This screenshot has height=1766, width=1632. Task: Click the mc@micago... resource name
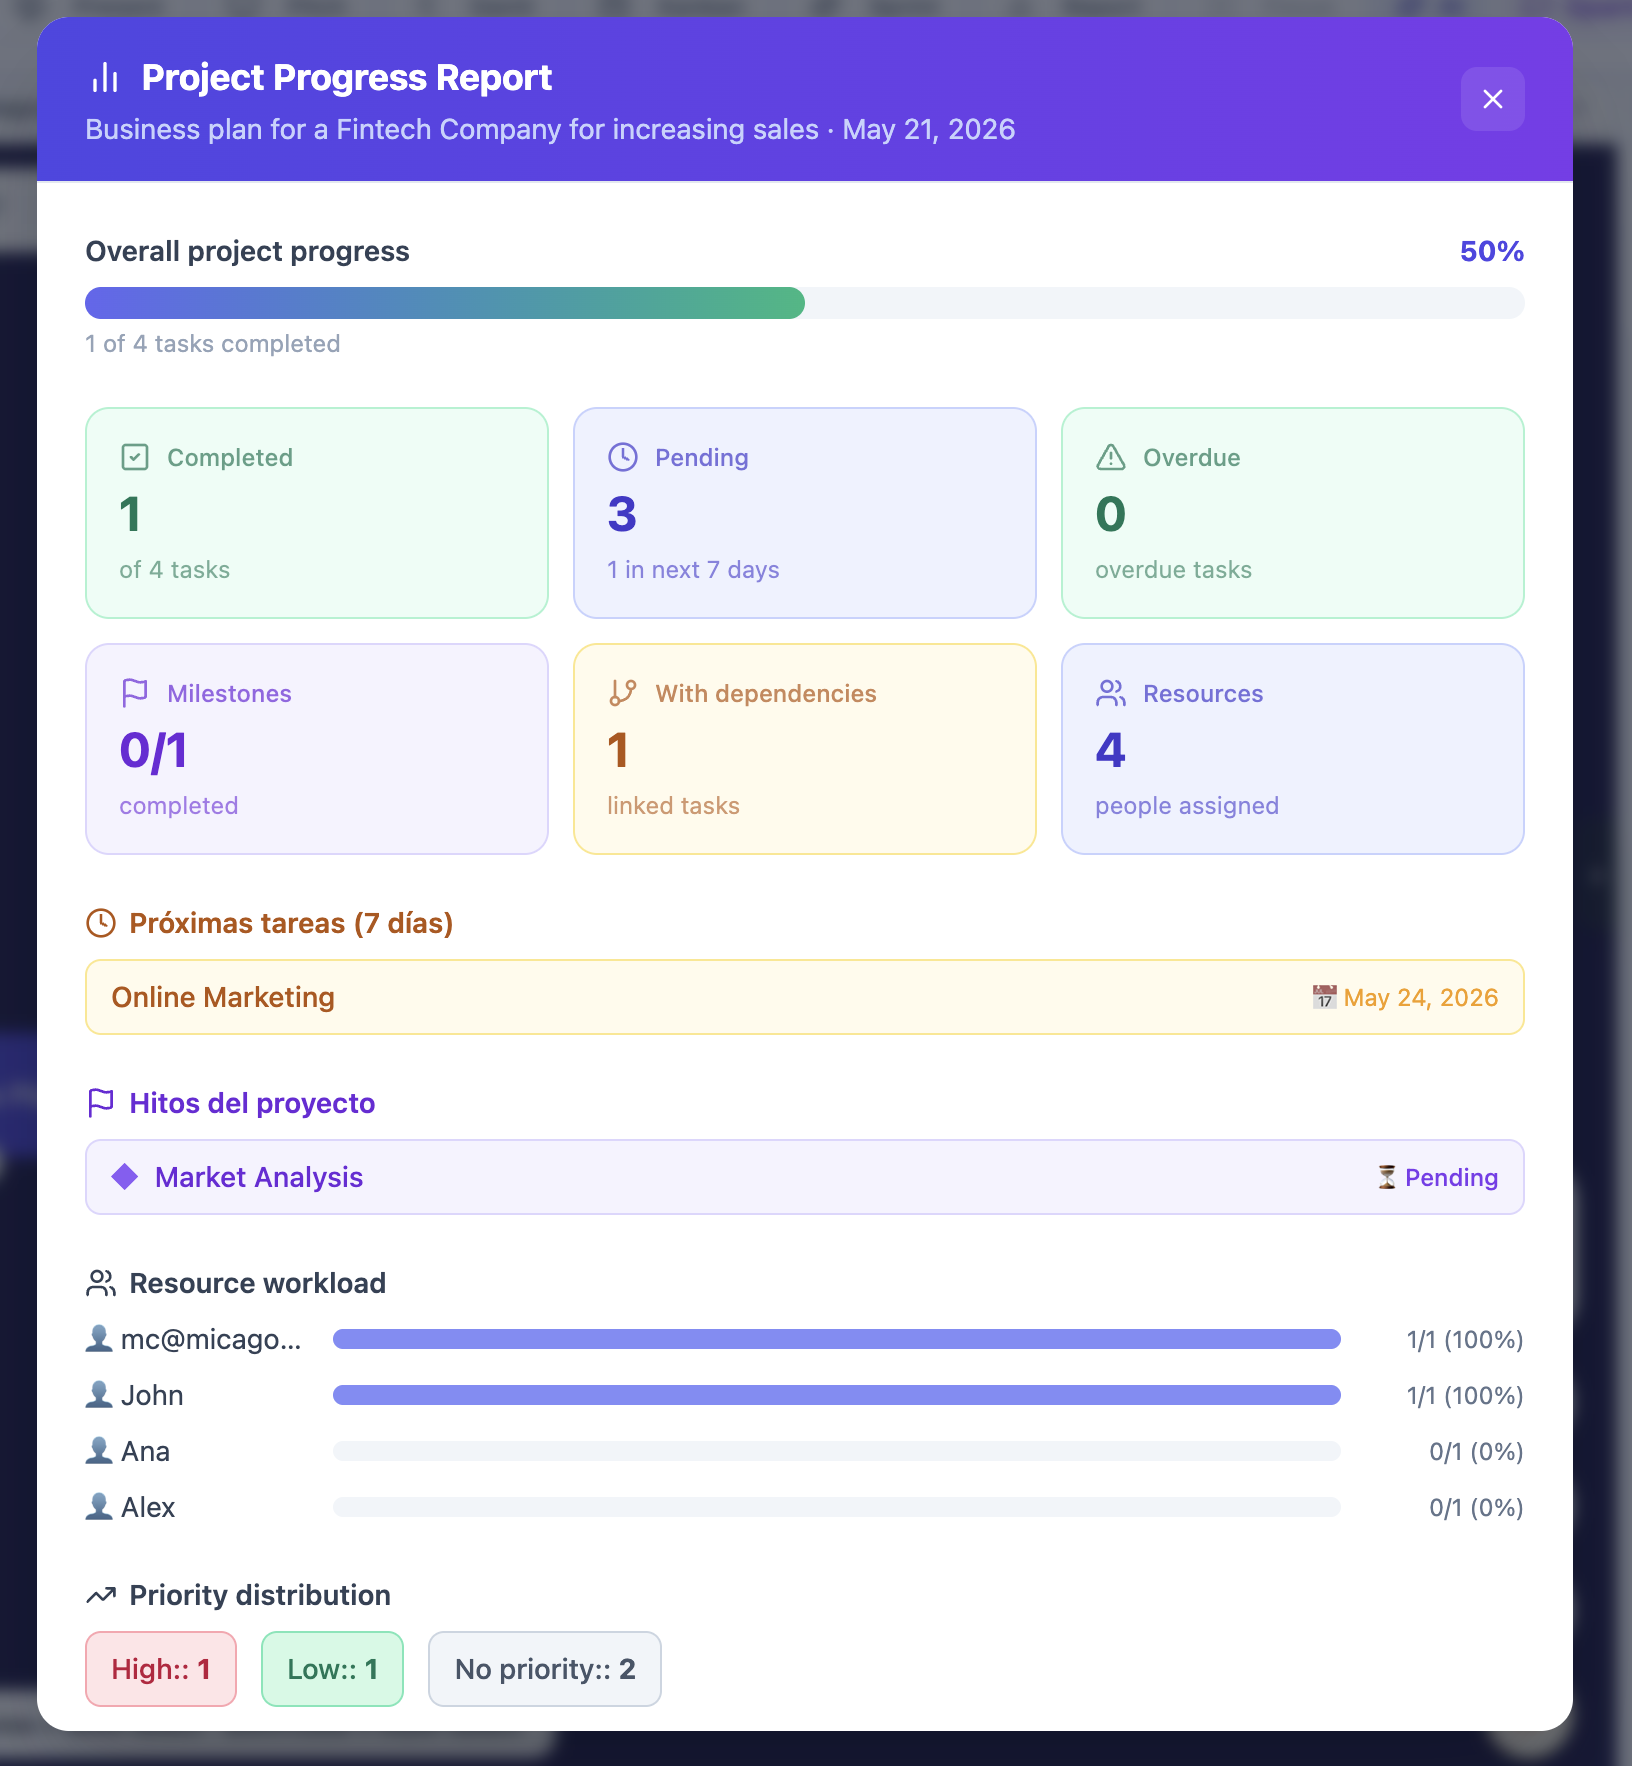click(211, 1339)
